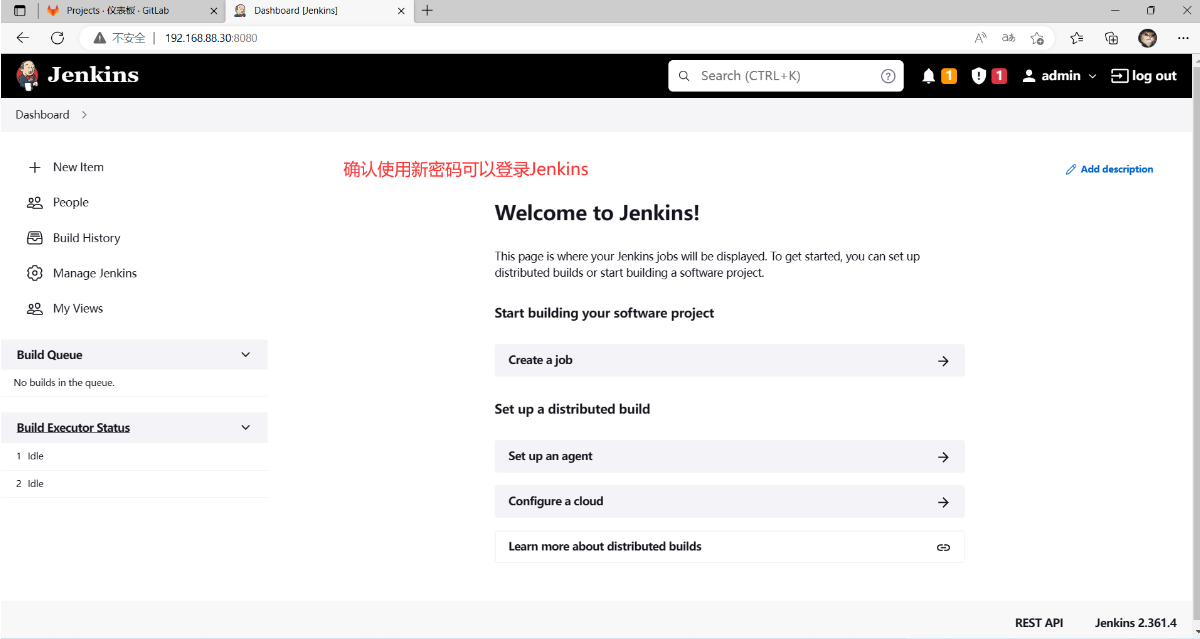This screenshot has width=1200, height=639.
Task: Click the People sidebar icon
Action: tap(35, 202)
